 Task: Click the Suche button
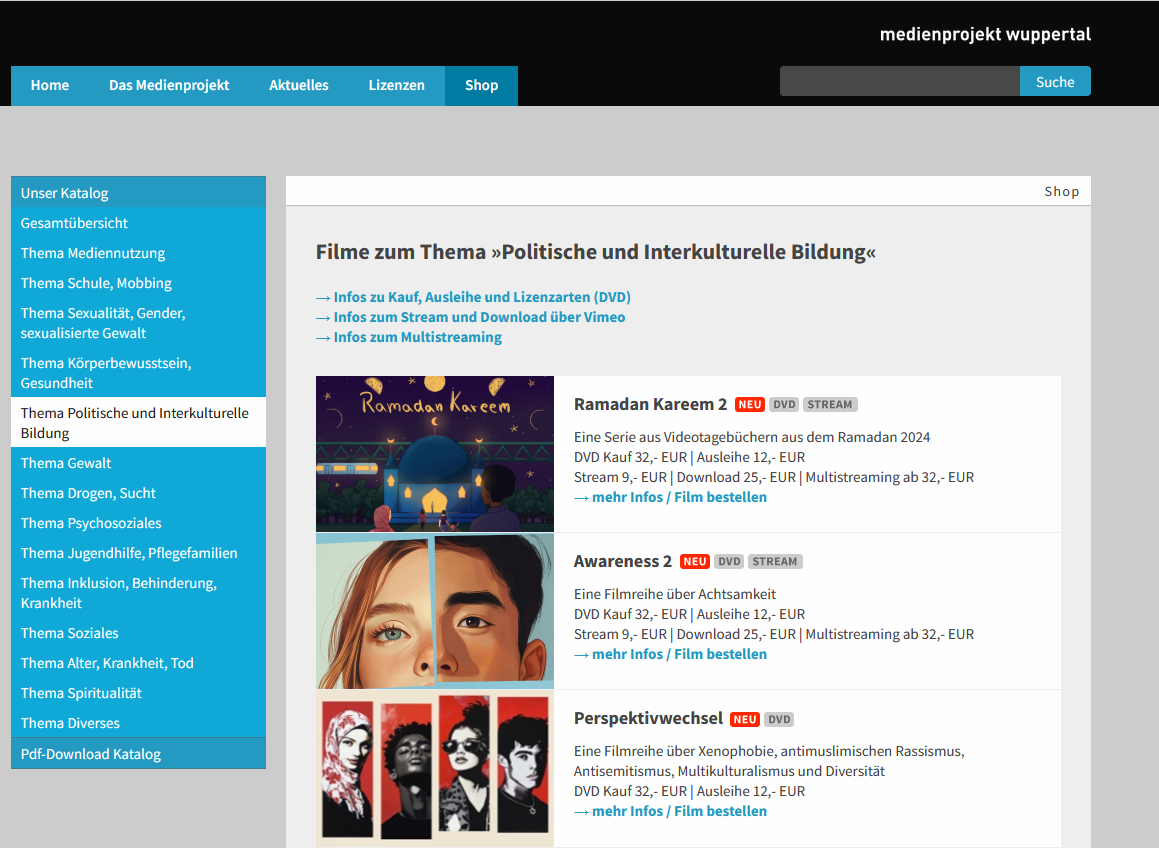[1055, 81]
